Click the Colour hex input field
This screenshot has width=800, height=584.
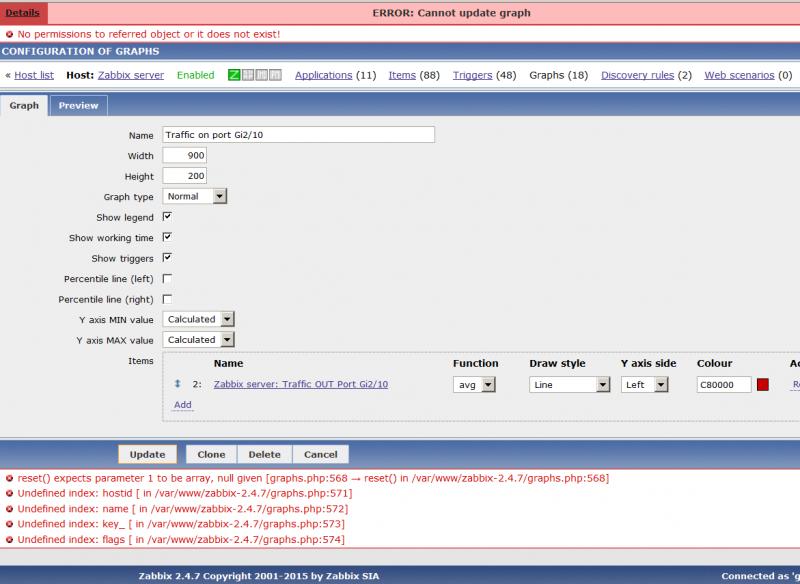(724, 385)
